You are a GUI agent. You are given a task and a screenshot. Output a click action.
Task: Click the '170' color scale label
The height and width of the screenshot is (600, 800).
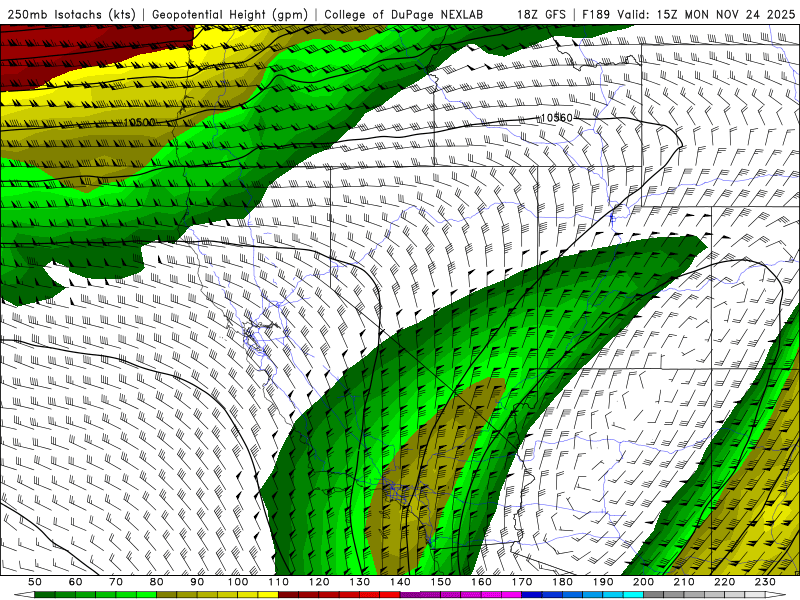[522, 582]
